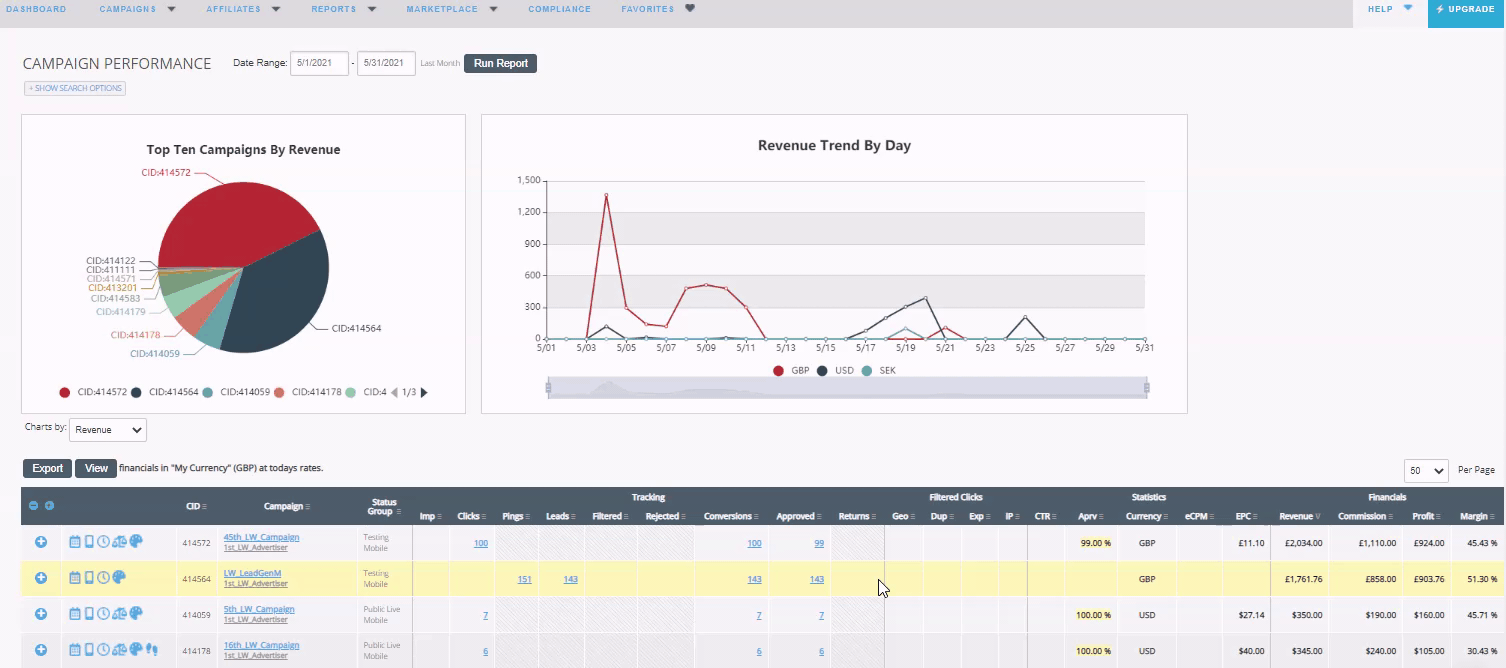Open the Per Page count dropdown

tap(1427, 470)
